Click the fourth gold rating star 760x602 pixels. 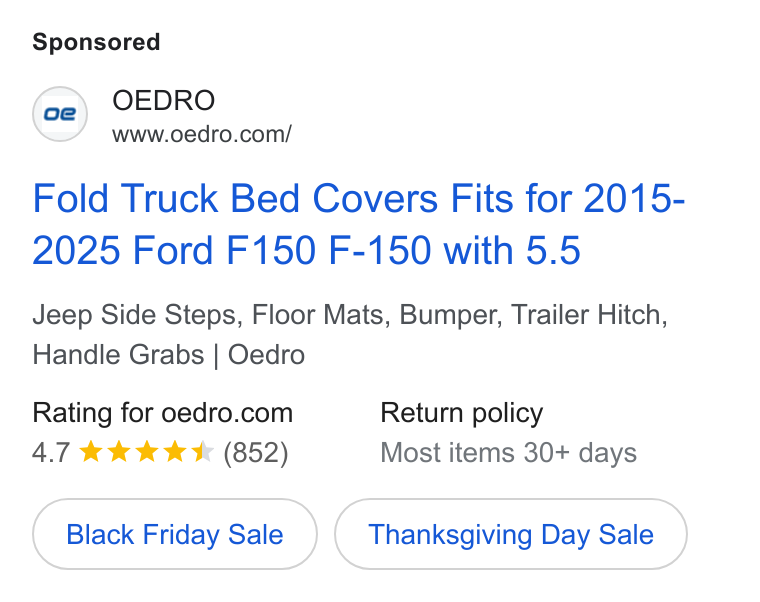pyautogui.click(x=174, y=452)
